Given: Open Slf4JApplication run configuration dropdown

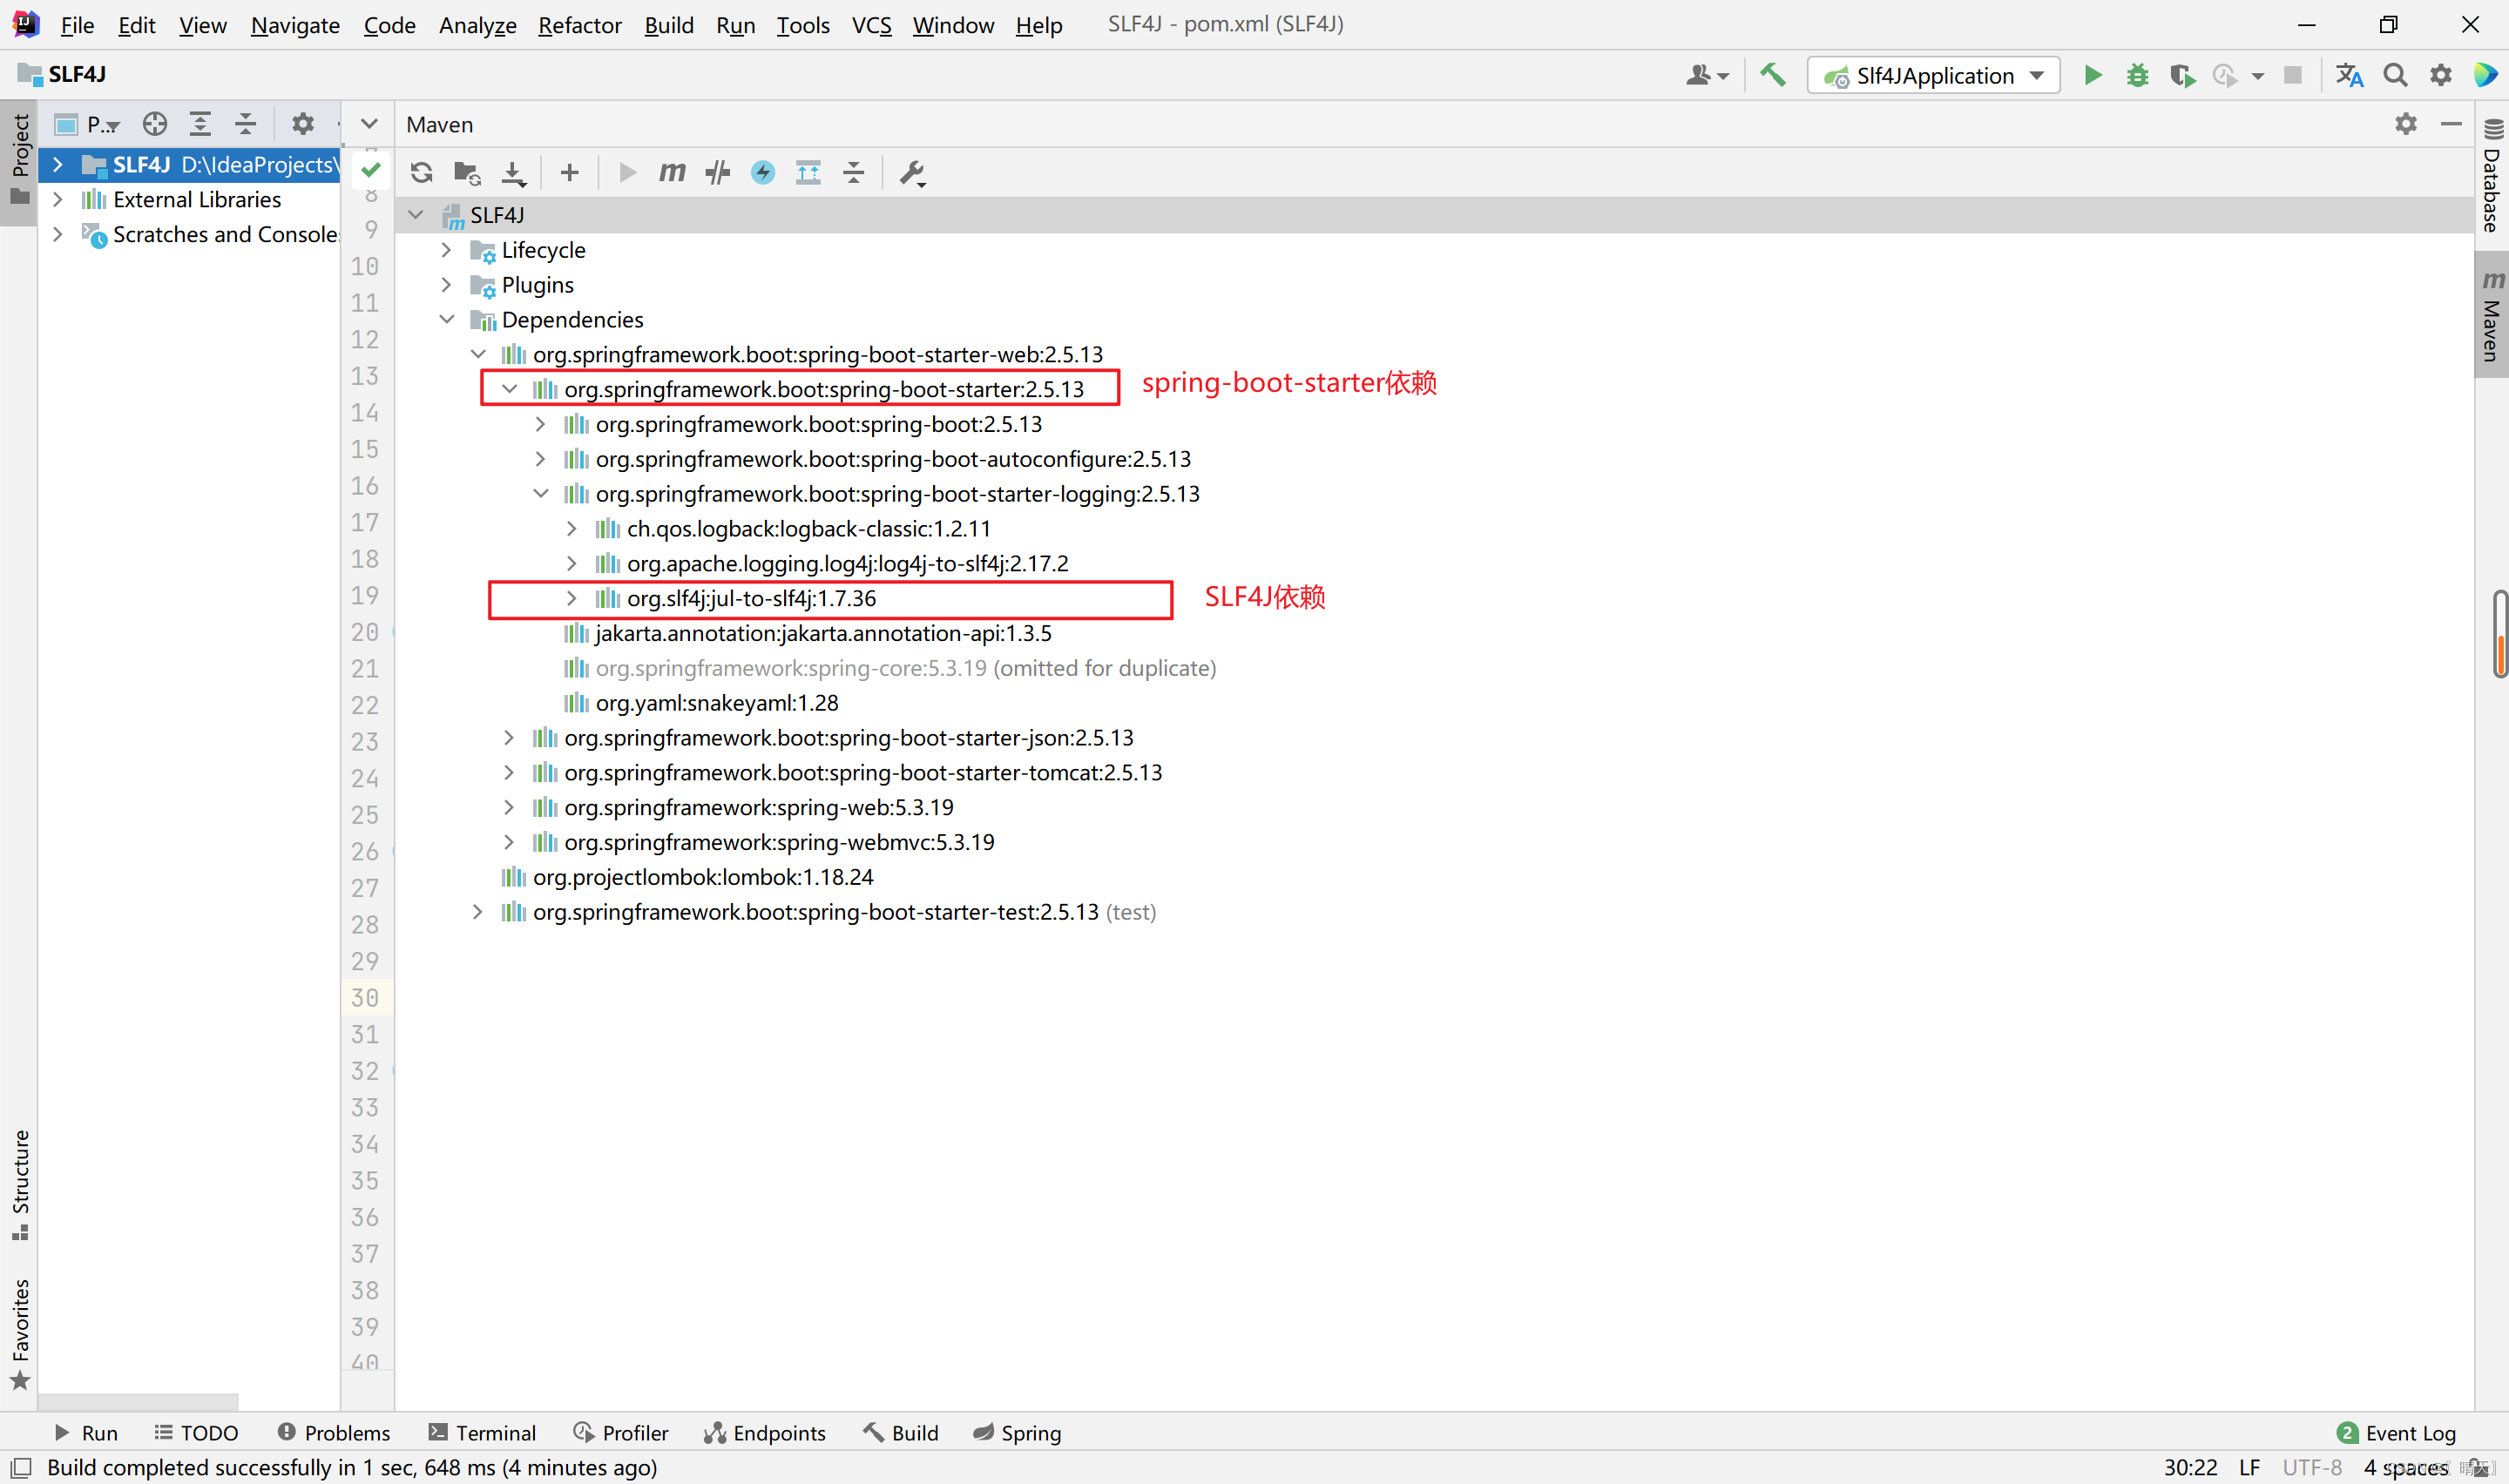Looking at the screenshot, I should (1933, 75).
